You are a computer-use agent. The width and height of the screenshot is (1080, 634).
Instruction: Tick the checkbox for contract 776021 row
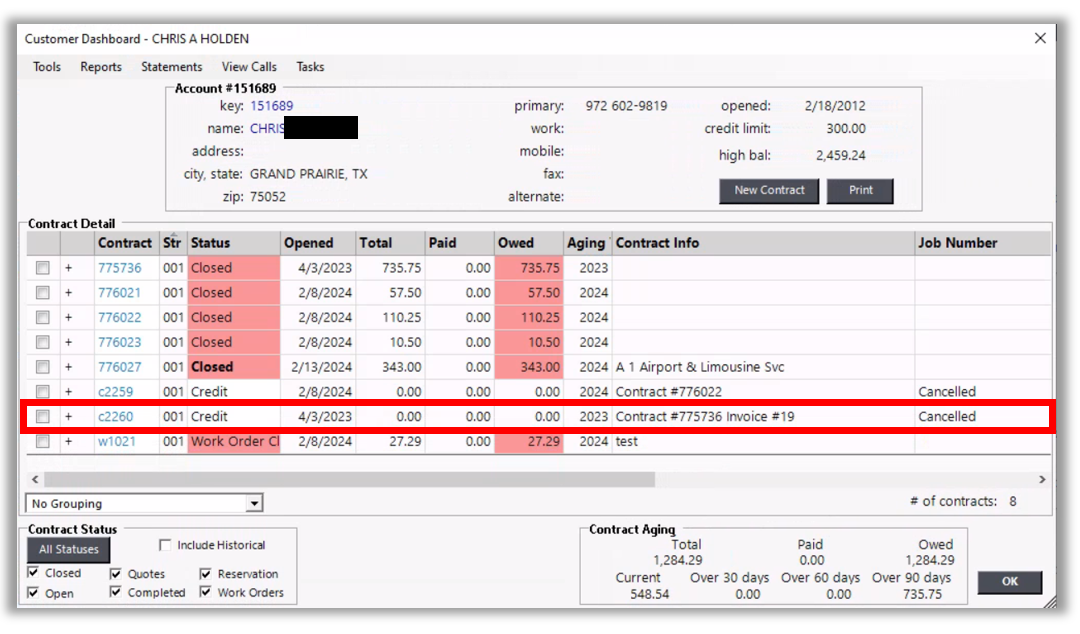pyautogui.click(x=43, y=293)
